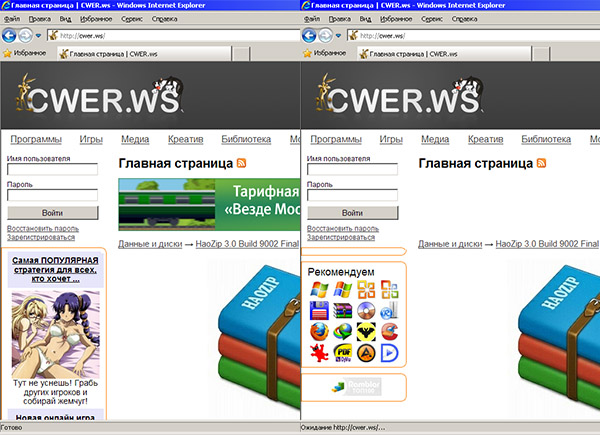Open the orange AIMP icon in Рекомендуем

[x=365, y=352]
